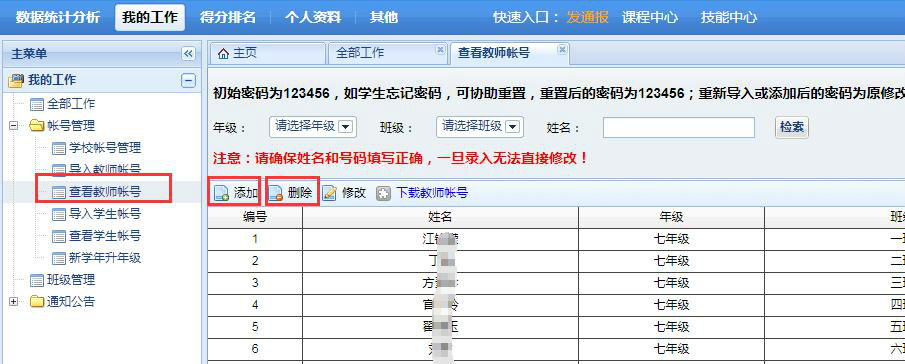
Task: Click list icon beside 查看学生帐号
Action: 59,236
